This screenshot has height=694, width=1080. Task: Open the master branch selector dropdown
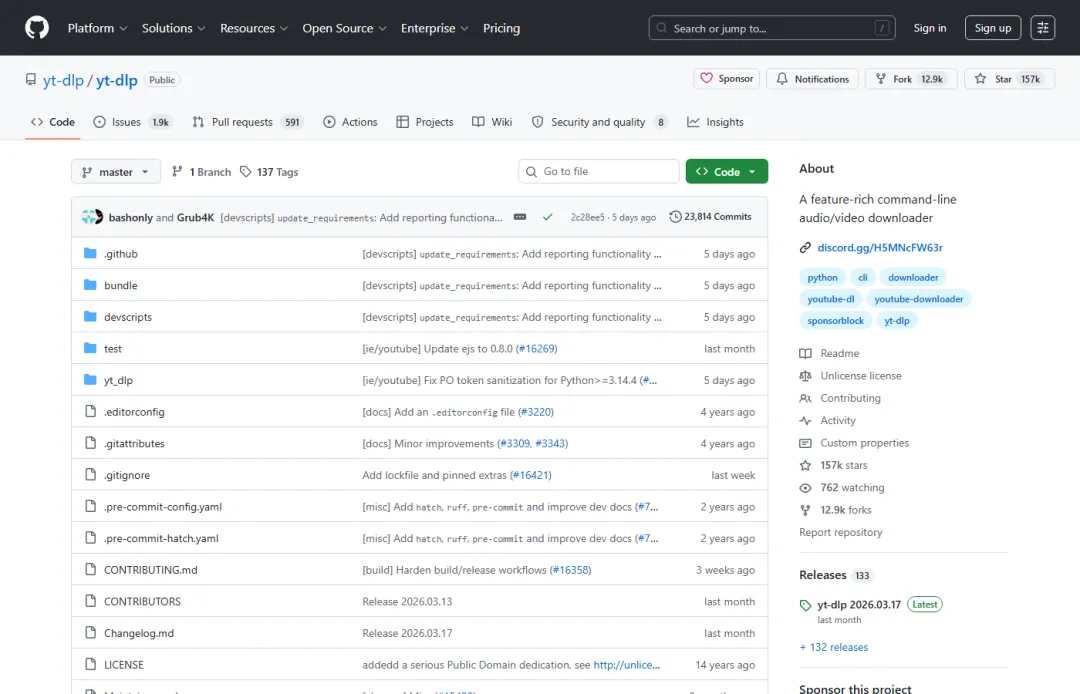pos(116,171)
